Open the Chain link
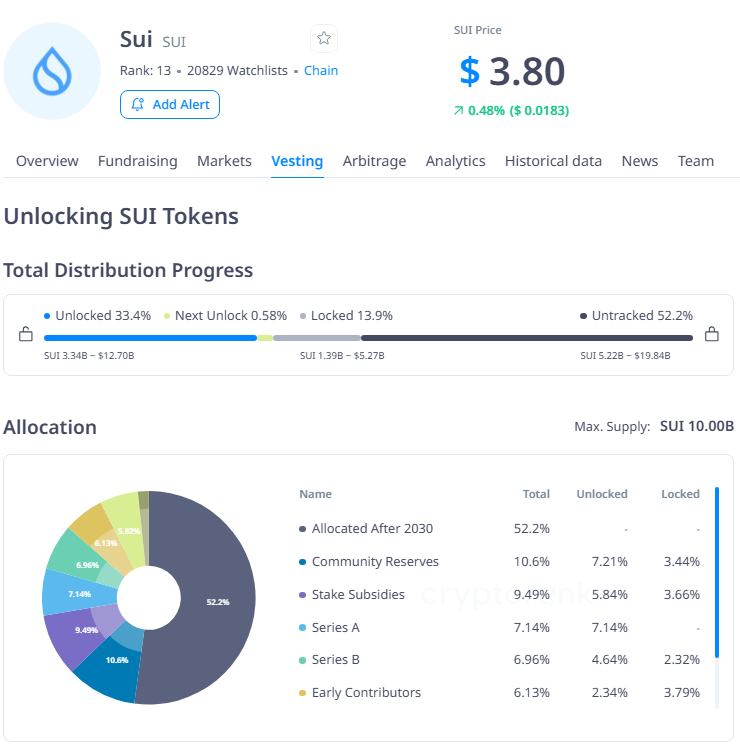The height and width of the screenshot is (747, 740). pos(321,71)
